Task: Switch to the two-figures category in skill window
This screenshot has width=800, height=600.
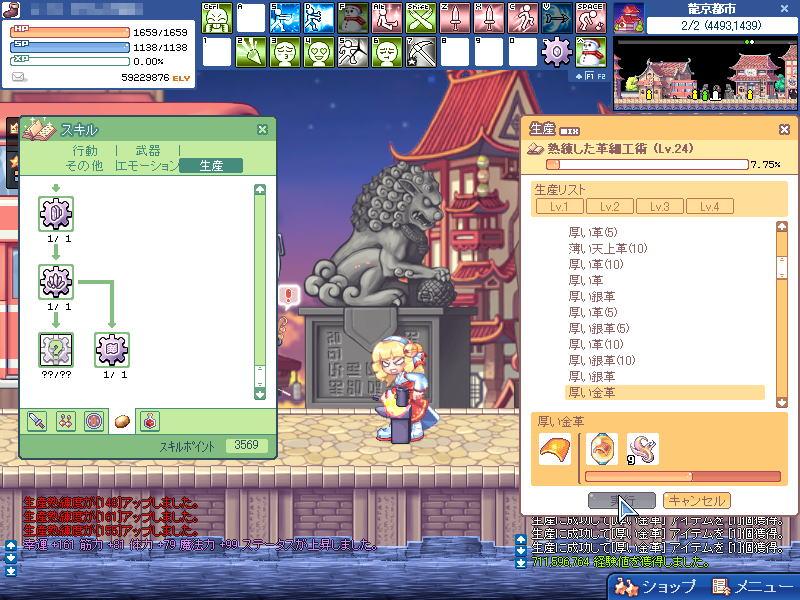Action: coord(66,421)
